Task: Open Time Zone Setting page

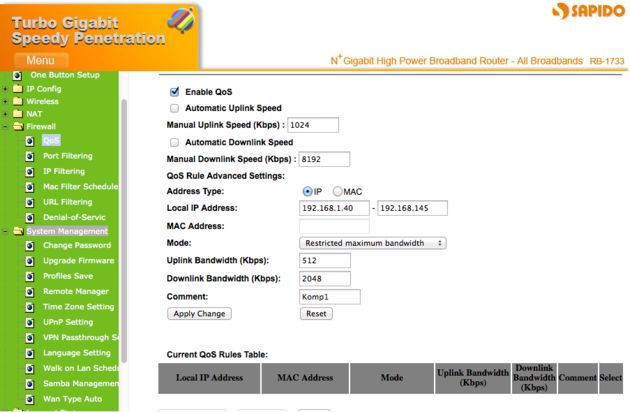Action: 78,307
